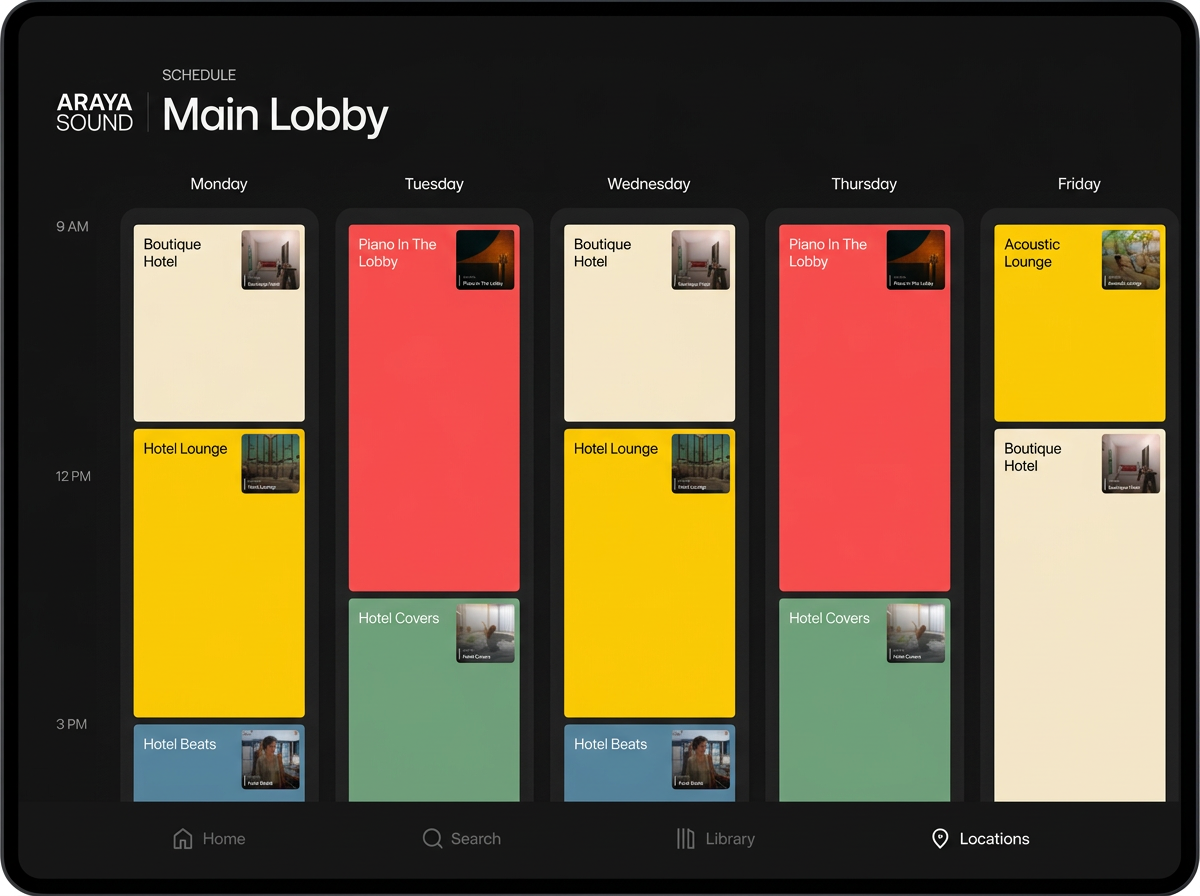Open Friday's Boutique Hotel thumbnail

click(x=1131, y=464)
